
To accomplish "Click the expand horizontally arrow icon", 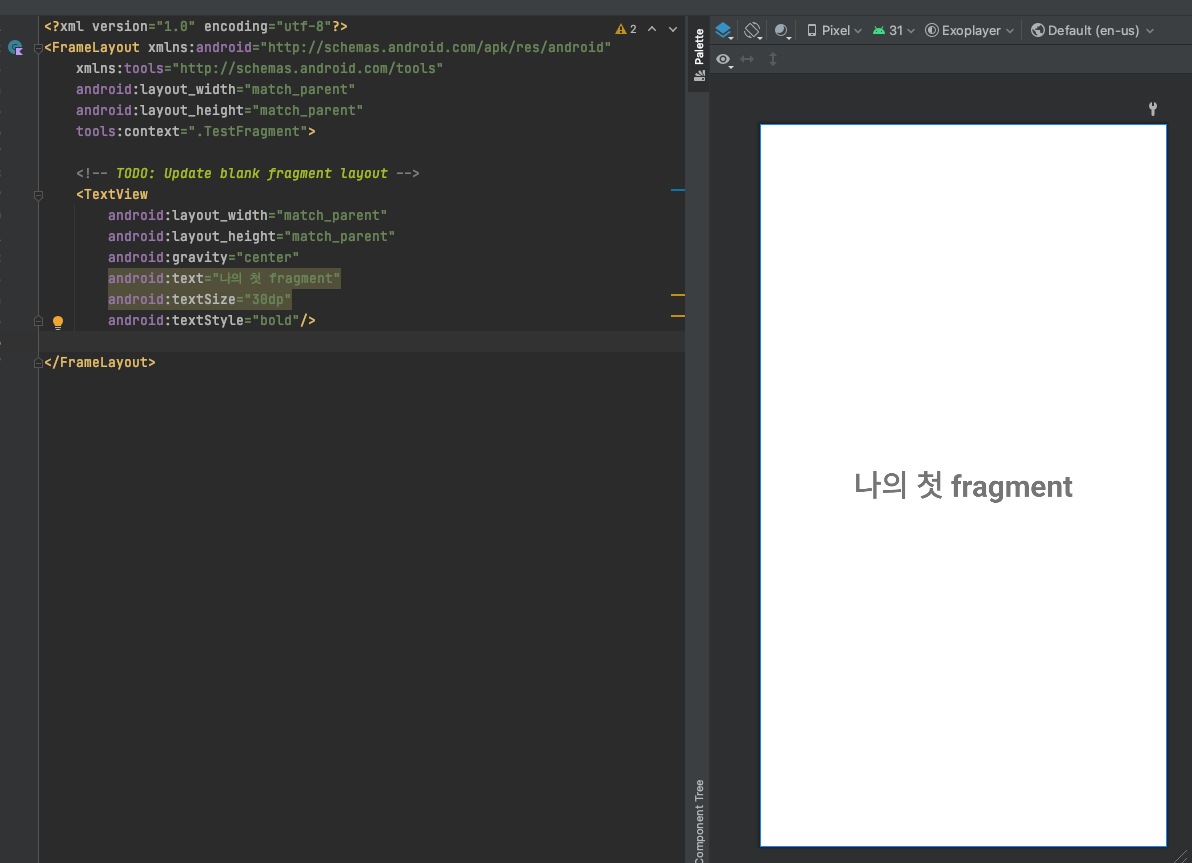I will point(747,59).
